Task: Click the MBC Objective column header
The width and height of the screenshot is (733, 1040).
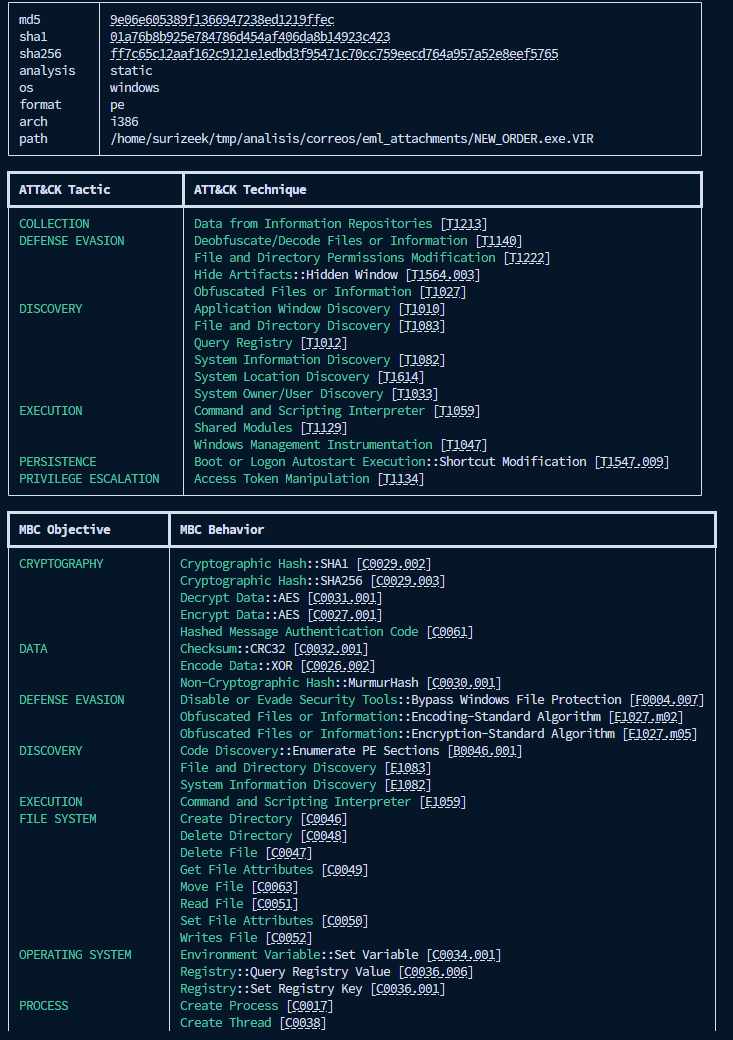Action: coord(65,530)
